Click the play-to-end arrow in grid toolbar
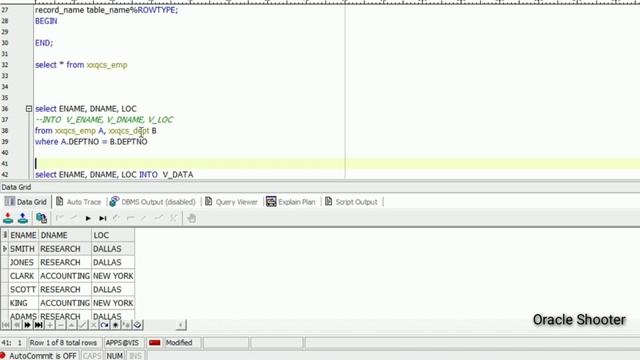The width and height of the screenshot is (640, 360). (103, 218)
